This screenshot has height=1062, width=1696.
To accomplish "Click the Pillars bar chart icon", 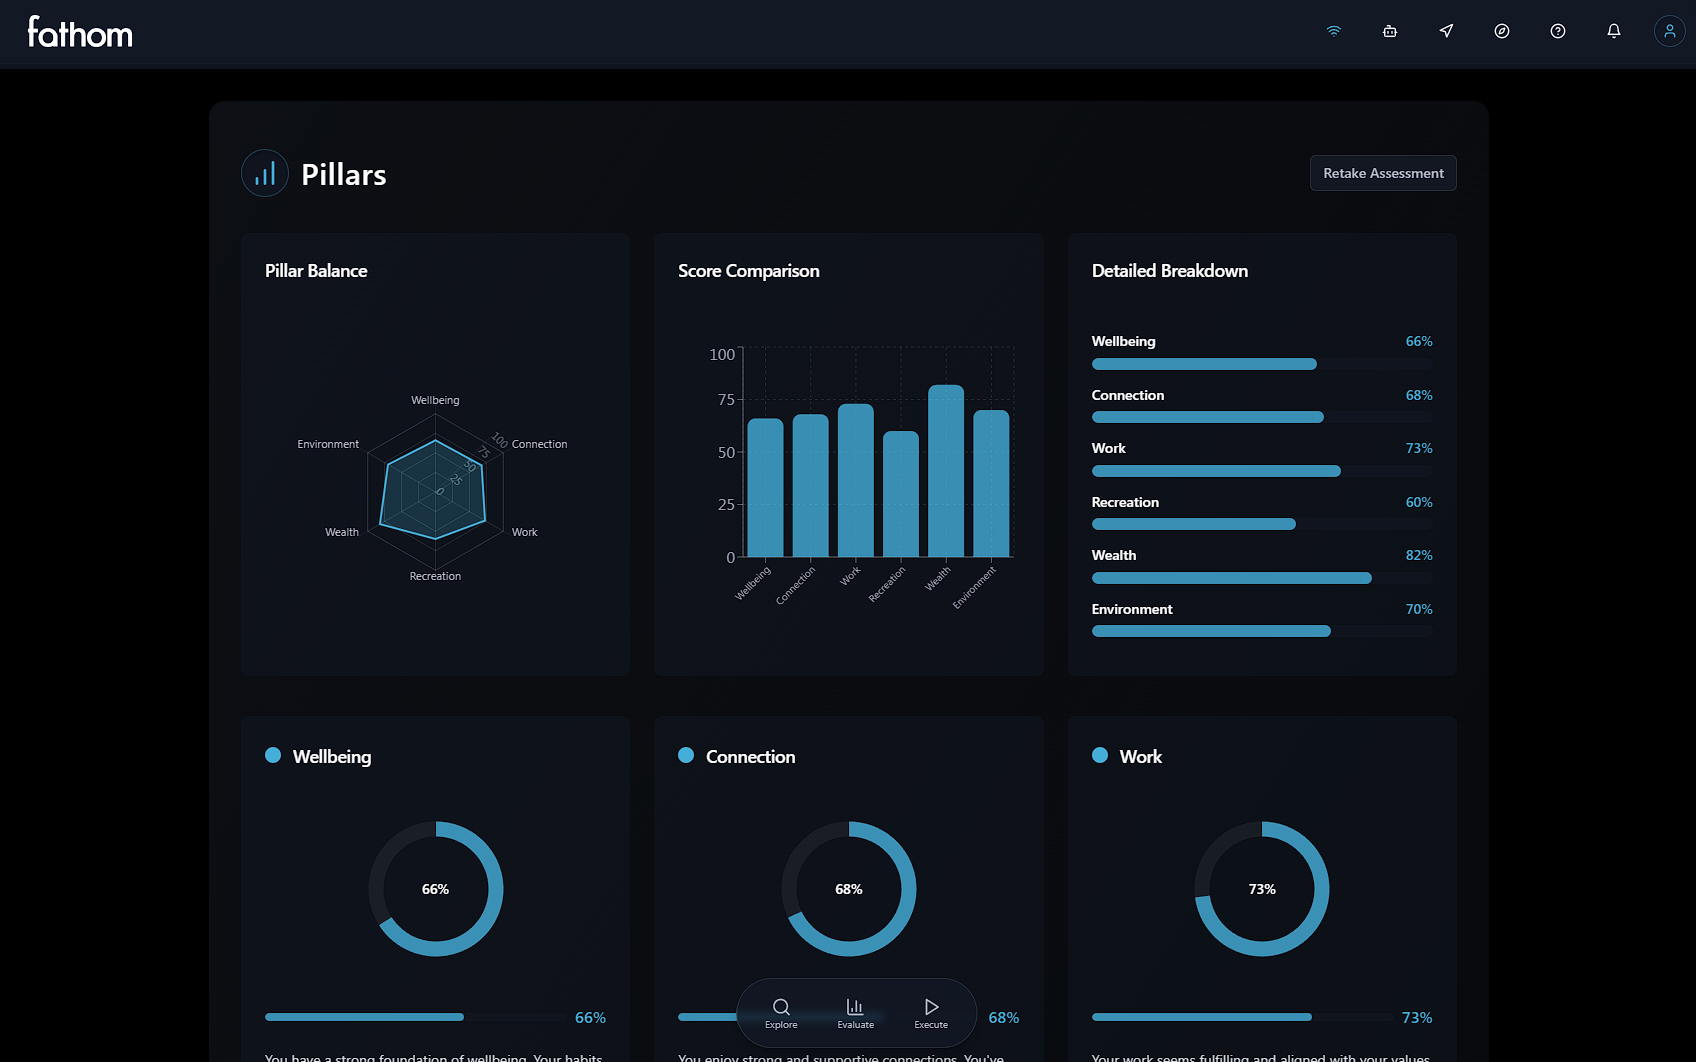I will [265, 173].
